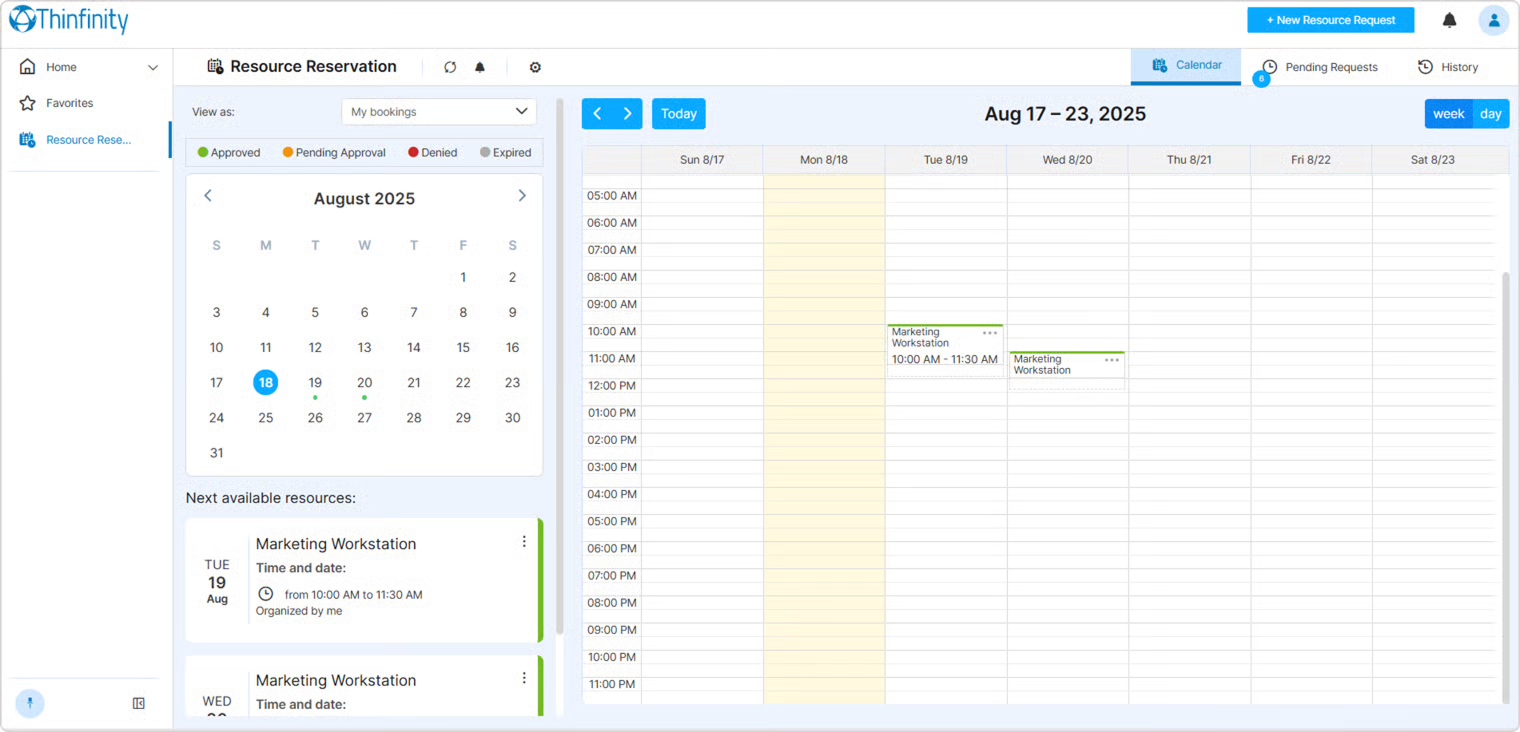The image size is (1520, 732).
Task: Click the refresh icon beside Resource Reservation
Action: coord(450,67)
